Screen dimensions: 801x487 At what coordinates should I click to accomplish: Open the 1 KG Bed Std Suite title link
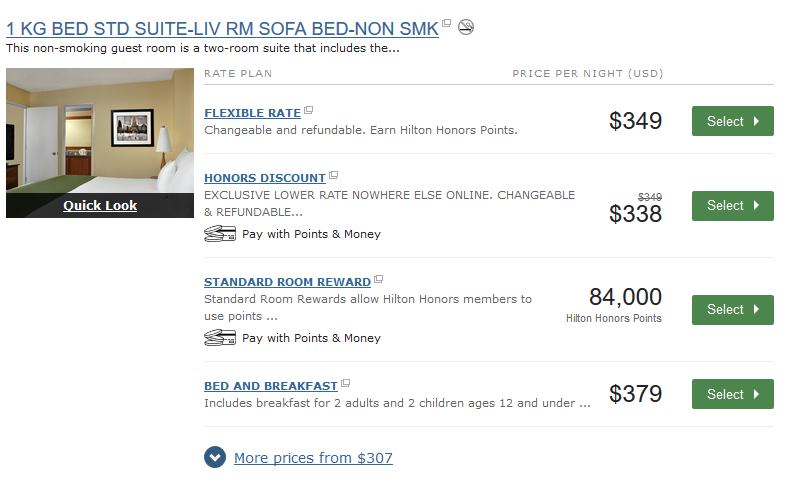pyautogui.click(x=222, y=29)
